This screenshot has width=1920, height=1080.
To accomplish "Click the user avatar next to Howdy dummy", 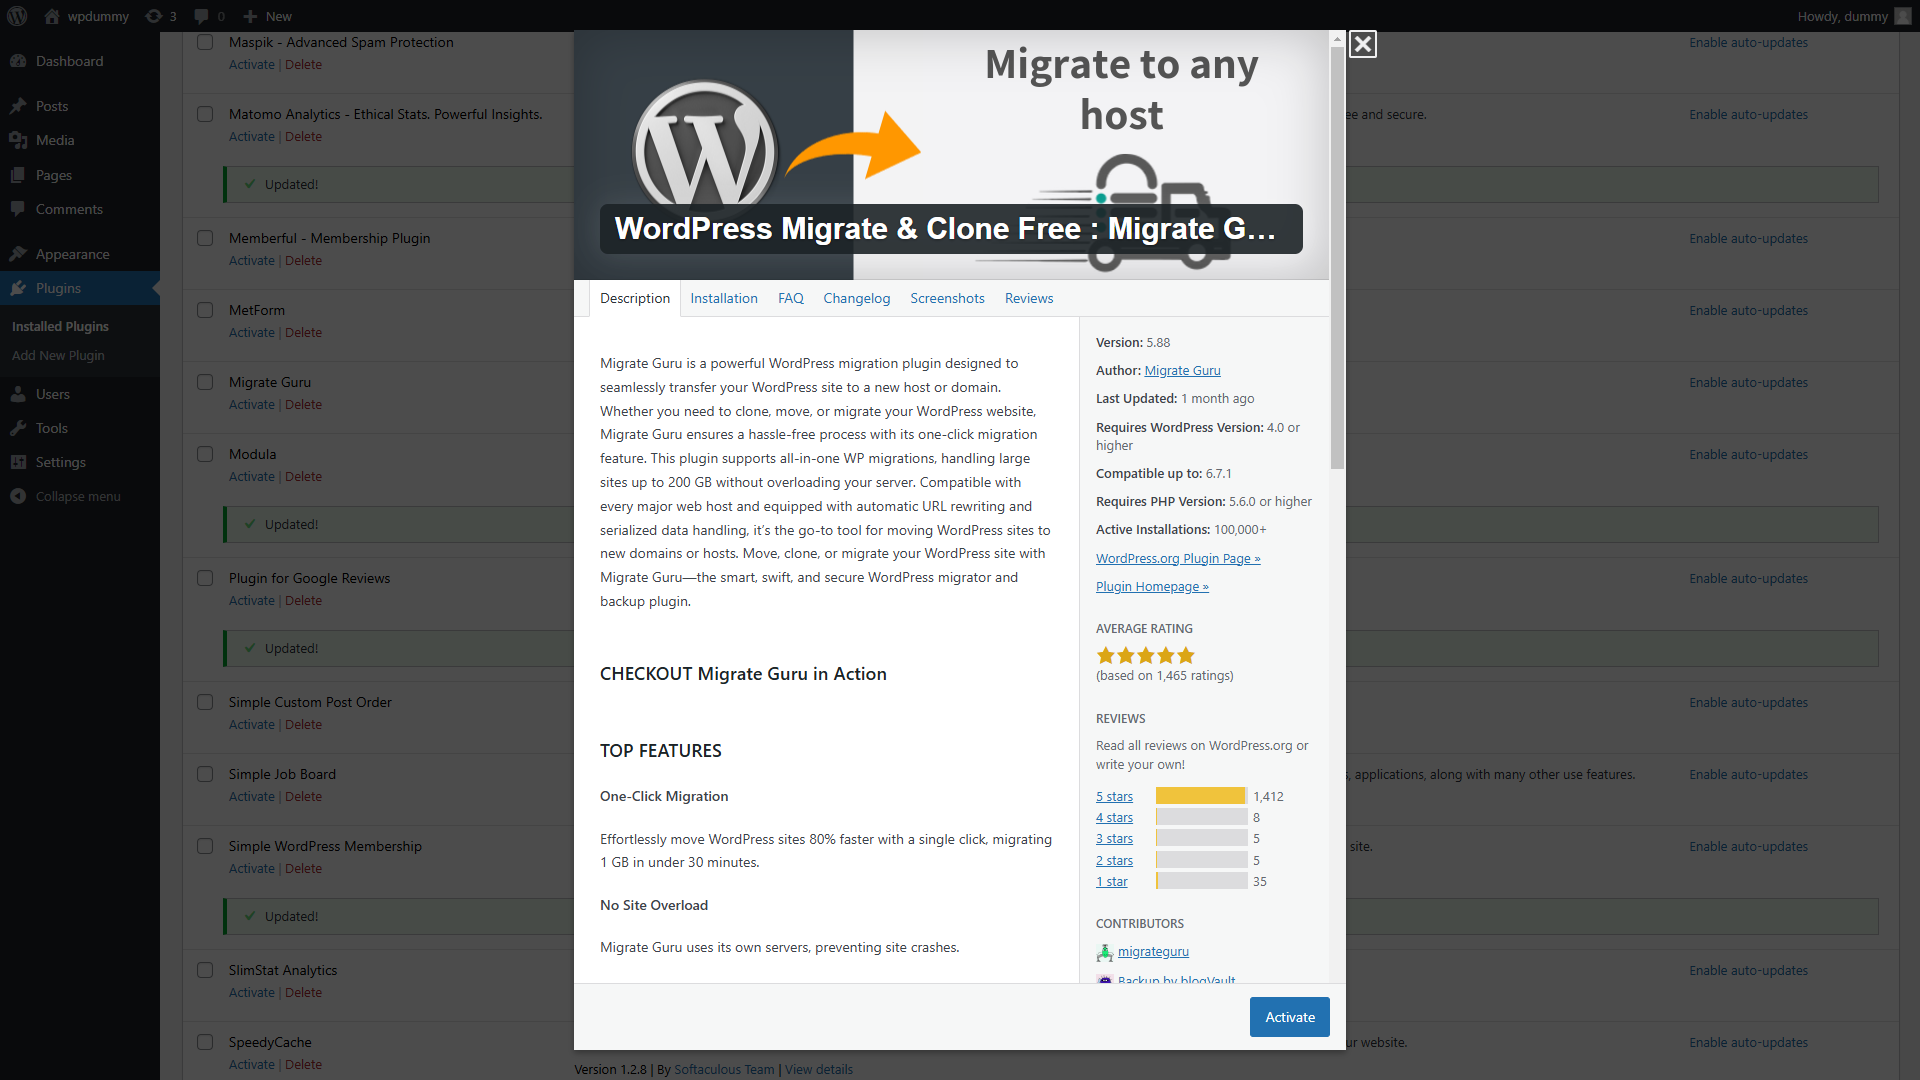I will pyautogui.click(x=1902, y=16).
